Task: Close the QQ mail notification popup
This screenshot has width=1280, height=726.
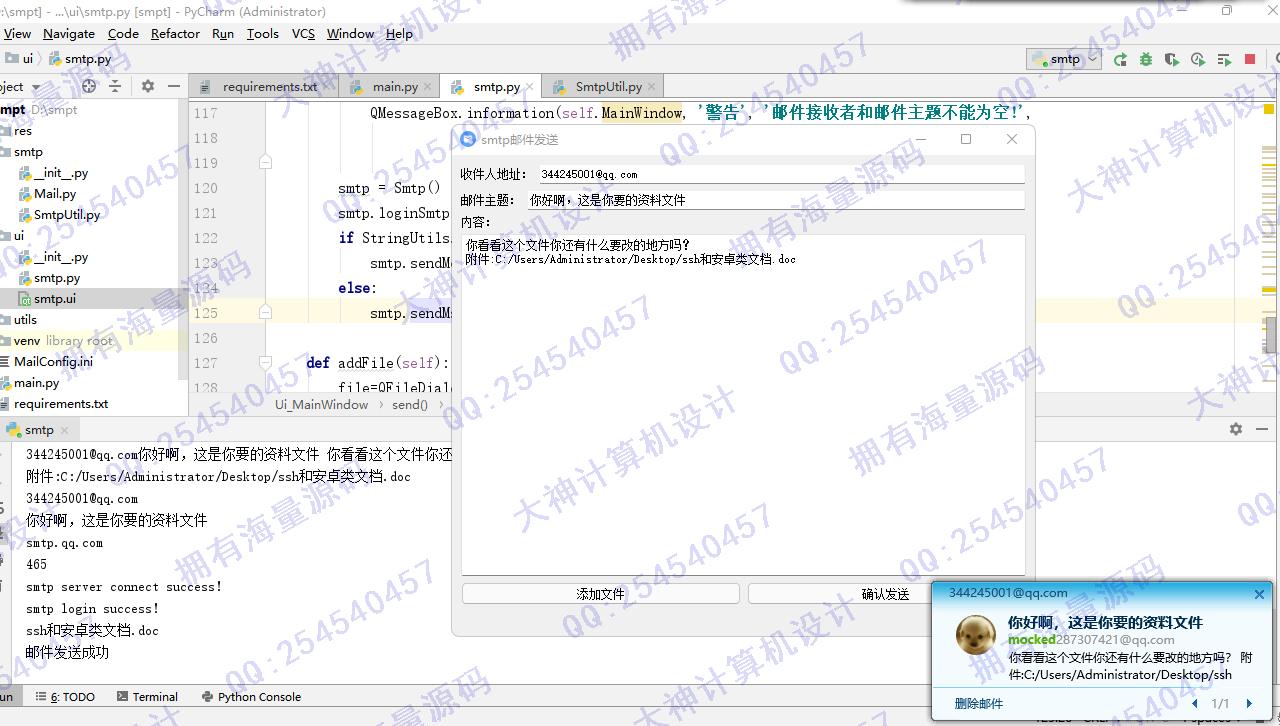Action: click(1259, 594)
